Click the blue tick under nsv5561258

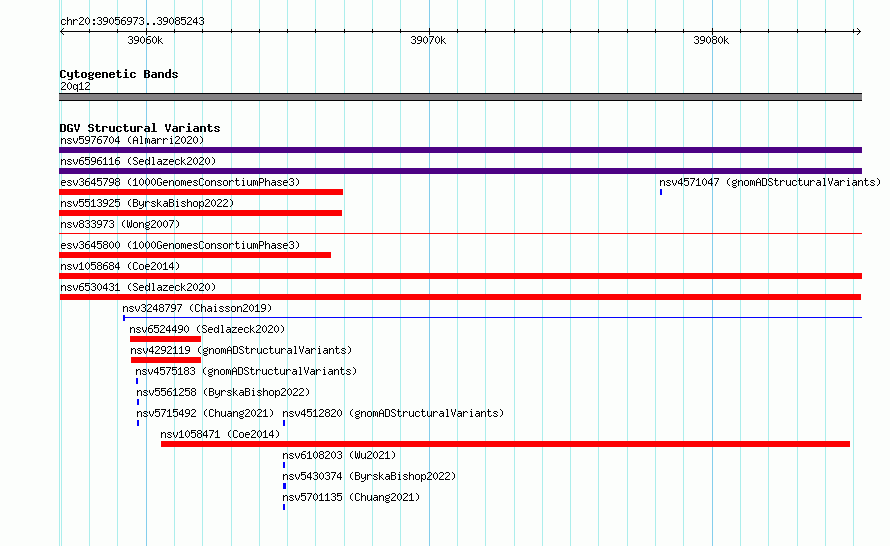(x=138, y=402)
